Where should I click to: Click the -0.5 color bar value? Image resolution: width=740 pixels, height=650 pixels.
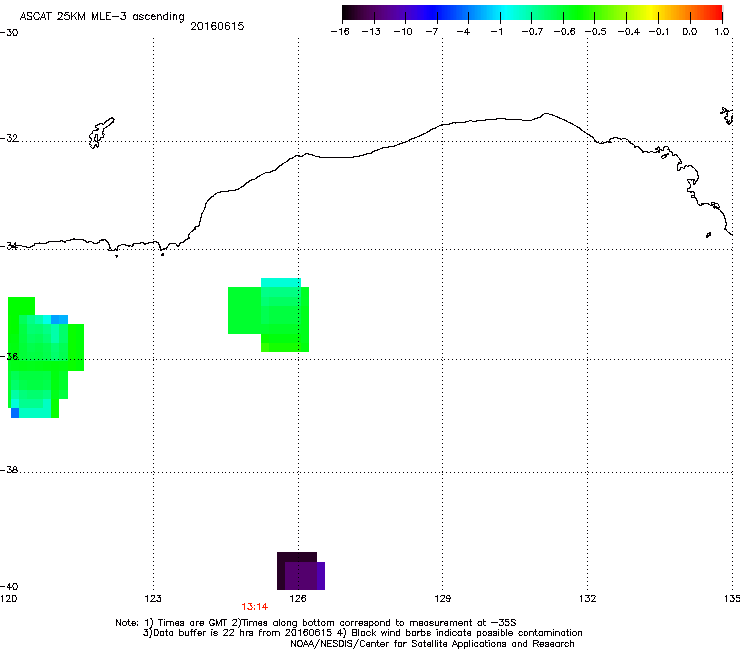pyautogui.click(x=595, y=32)
